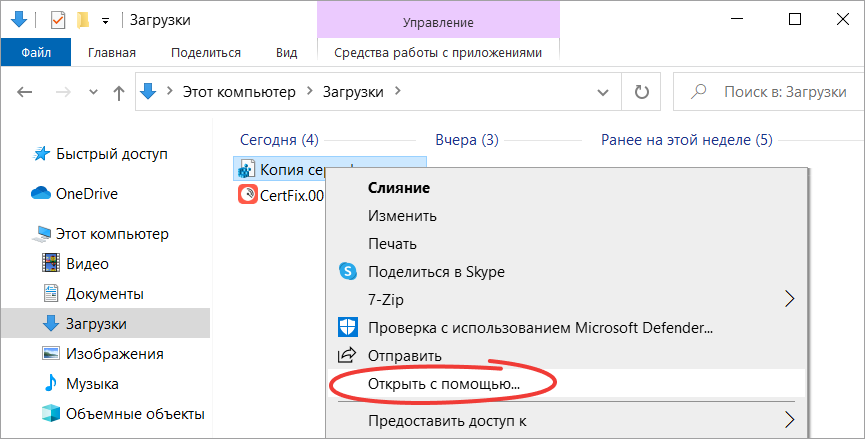Click the refresh button beside address bar
The height and width of the screenshot is (439, 865).
pos(641,92)
